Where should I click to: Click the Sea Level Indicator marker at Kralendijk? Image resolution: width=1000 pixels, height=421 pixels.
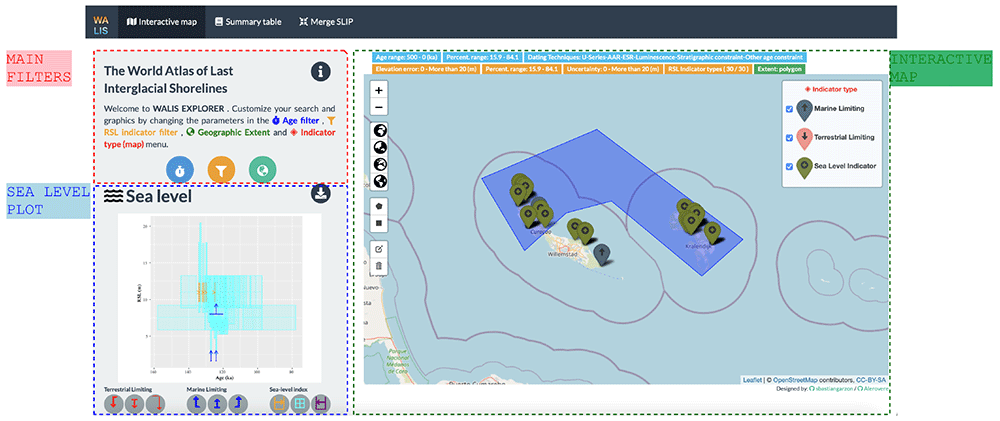(712, 233)
